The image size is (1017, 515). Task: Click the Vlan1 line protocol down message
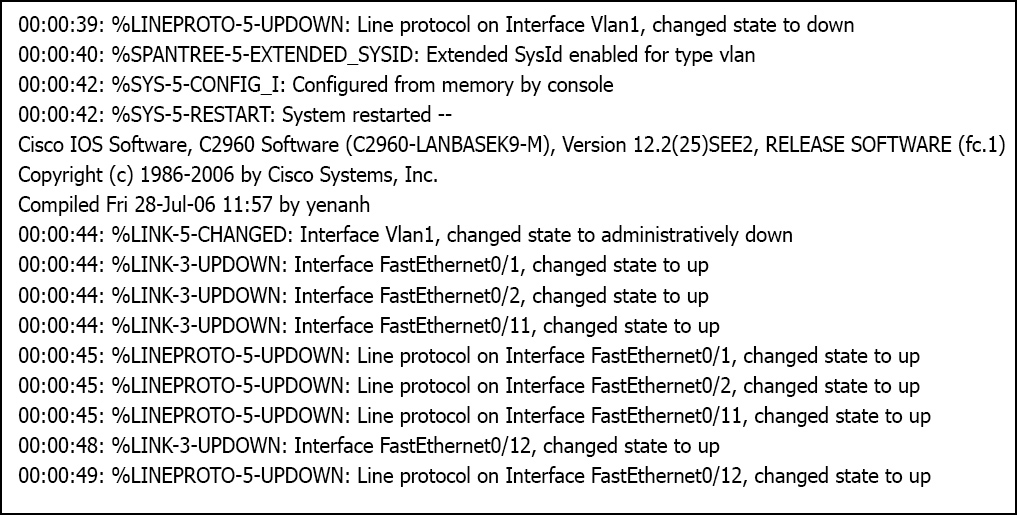click(x=436, y=25)
